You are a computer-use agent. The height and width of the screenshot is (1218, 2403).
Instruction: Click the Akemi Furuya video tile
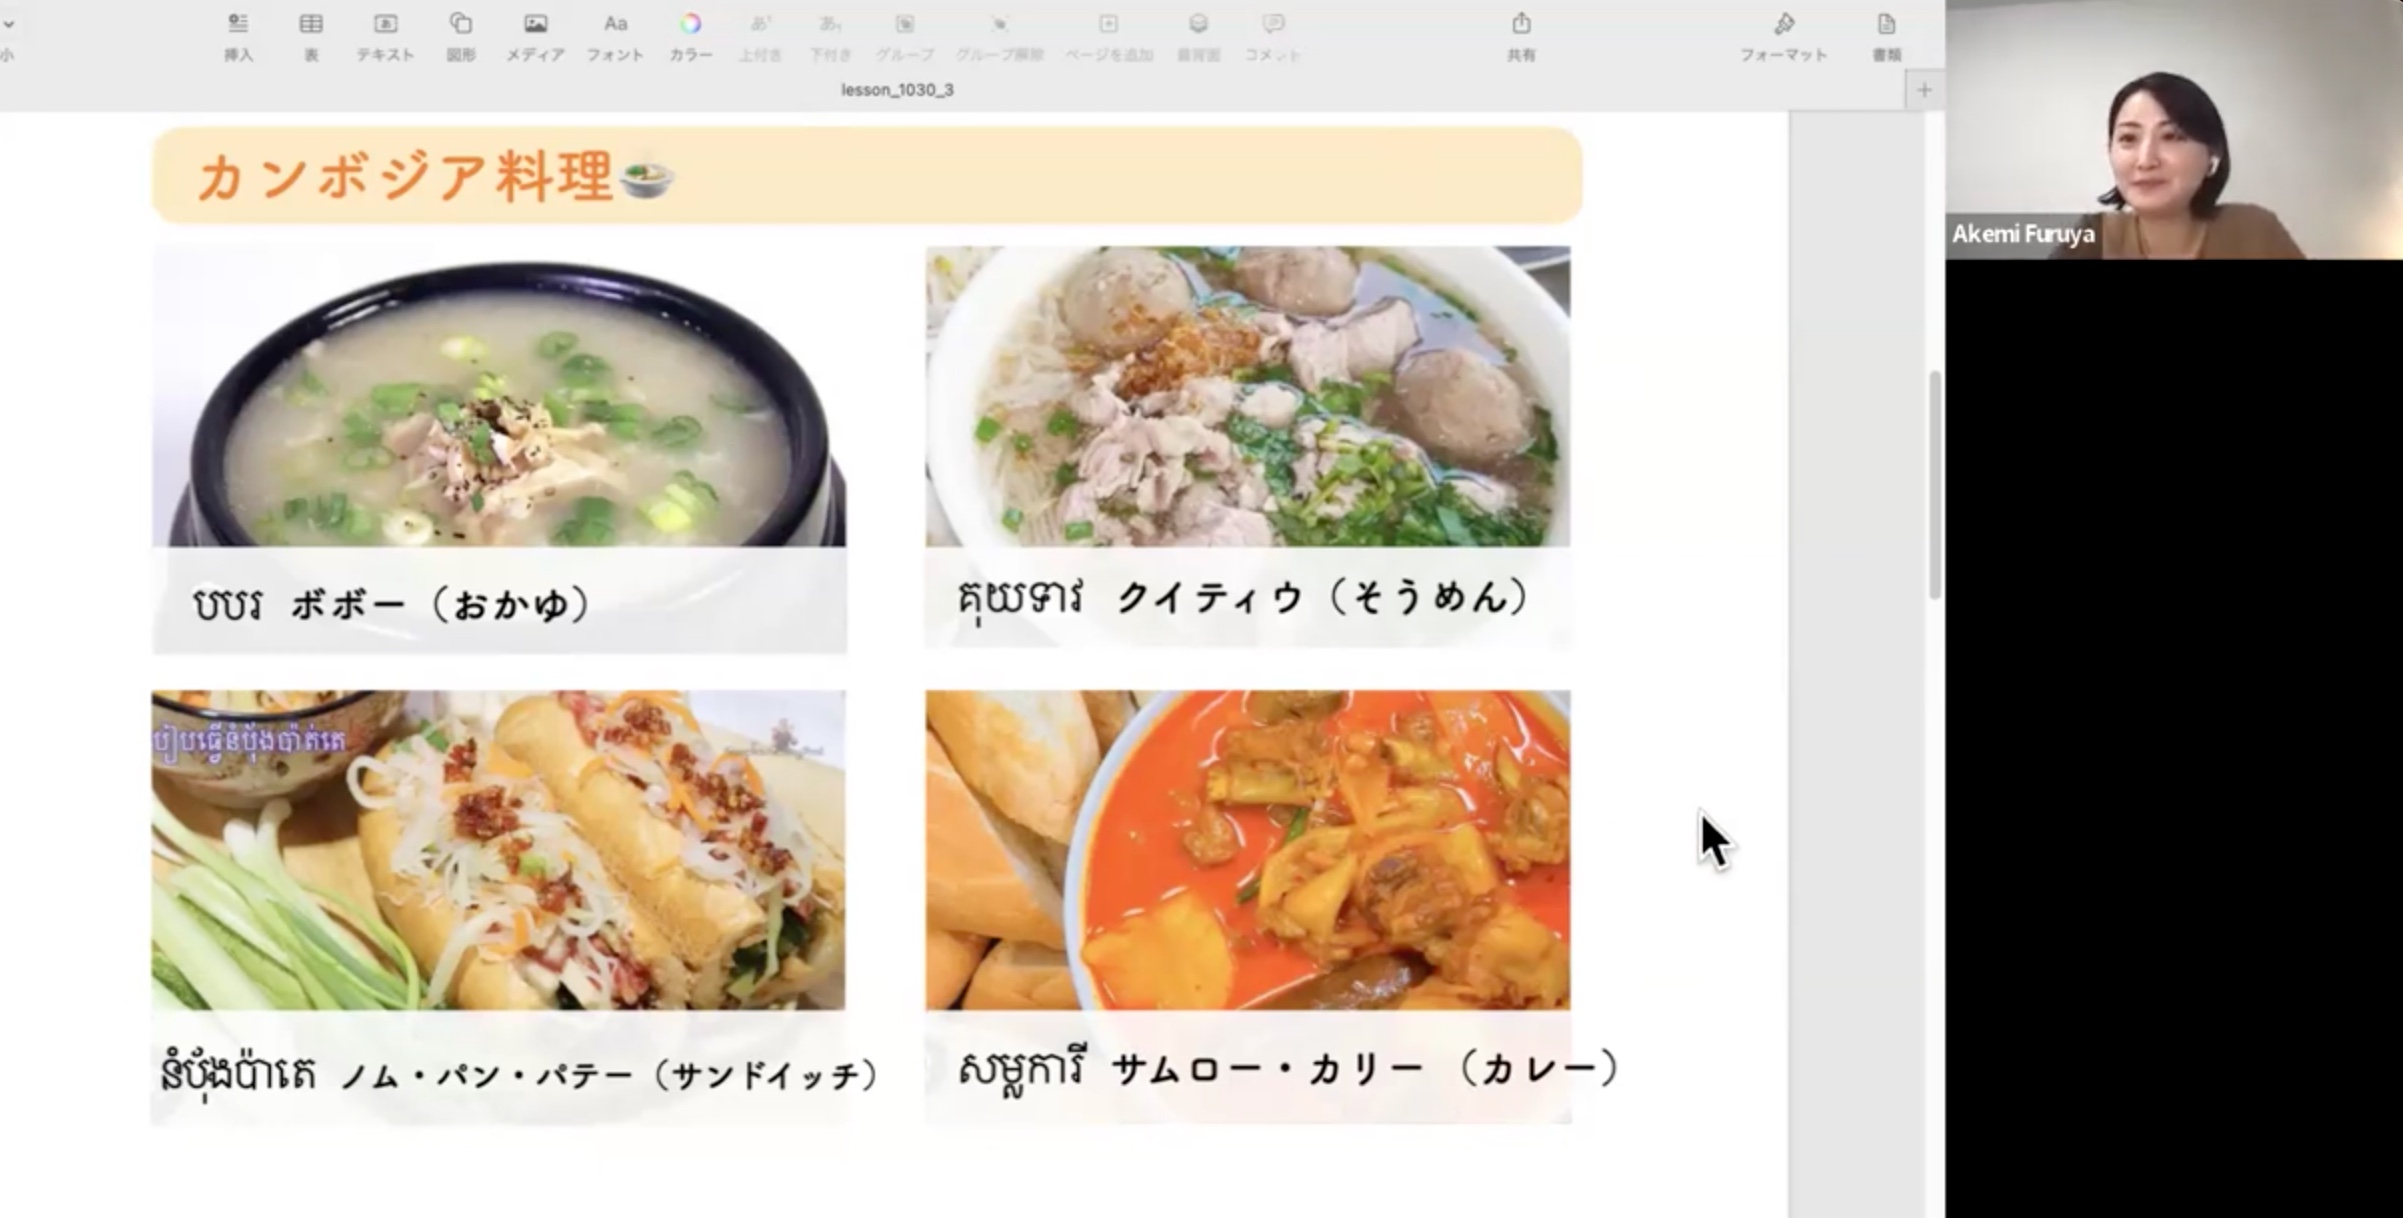[2173, 130]
